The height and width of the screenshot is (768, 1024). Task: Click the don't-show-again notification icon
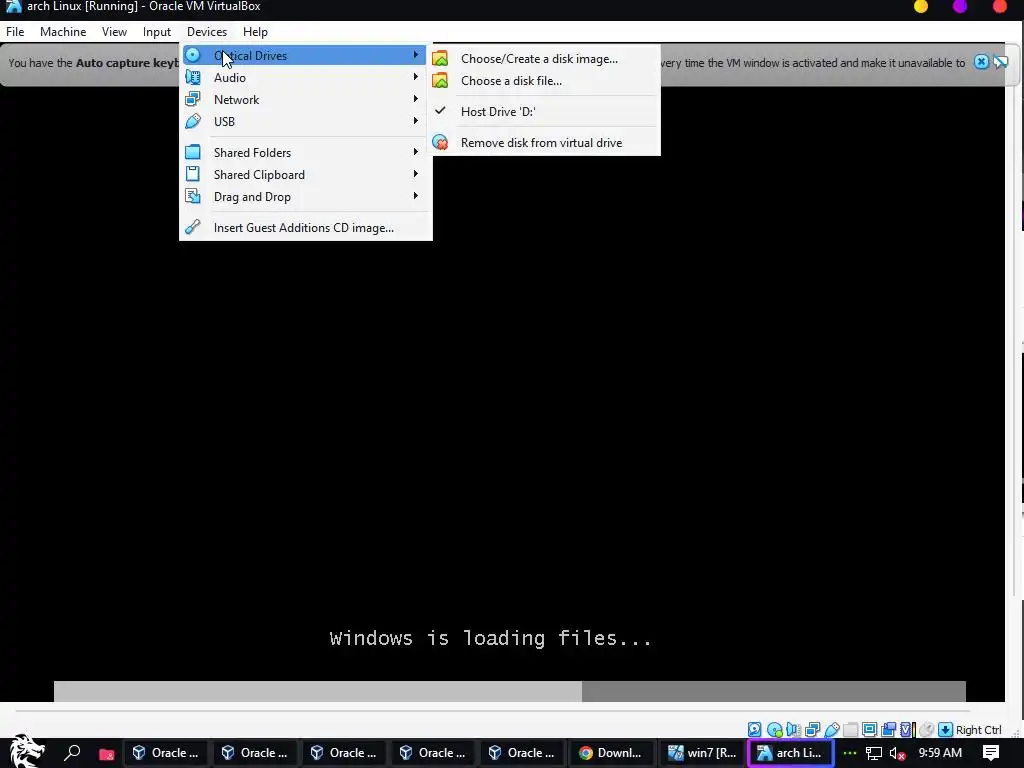(x=1001, y=62)
